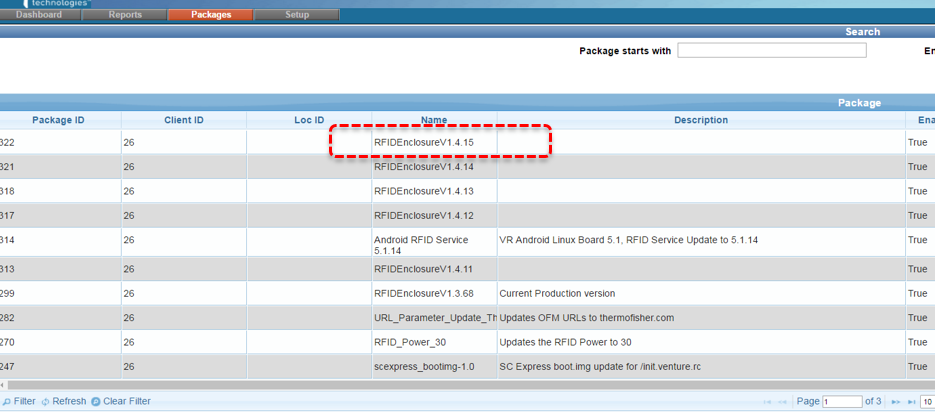Select the Packages tab
The height and width of the screenshot is (412, 937).
point(211,15)
